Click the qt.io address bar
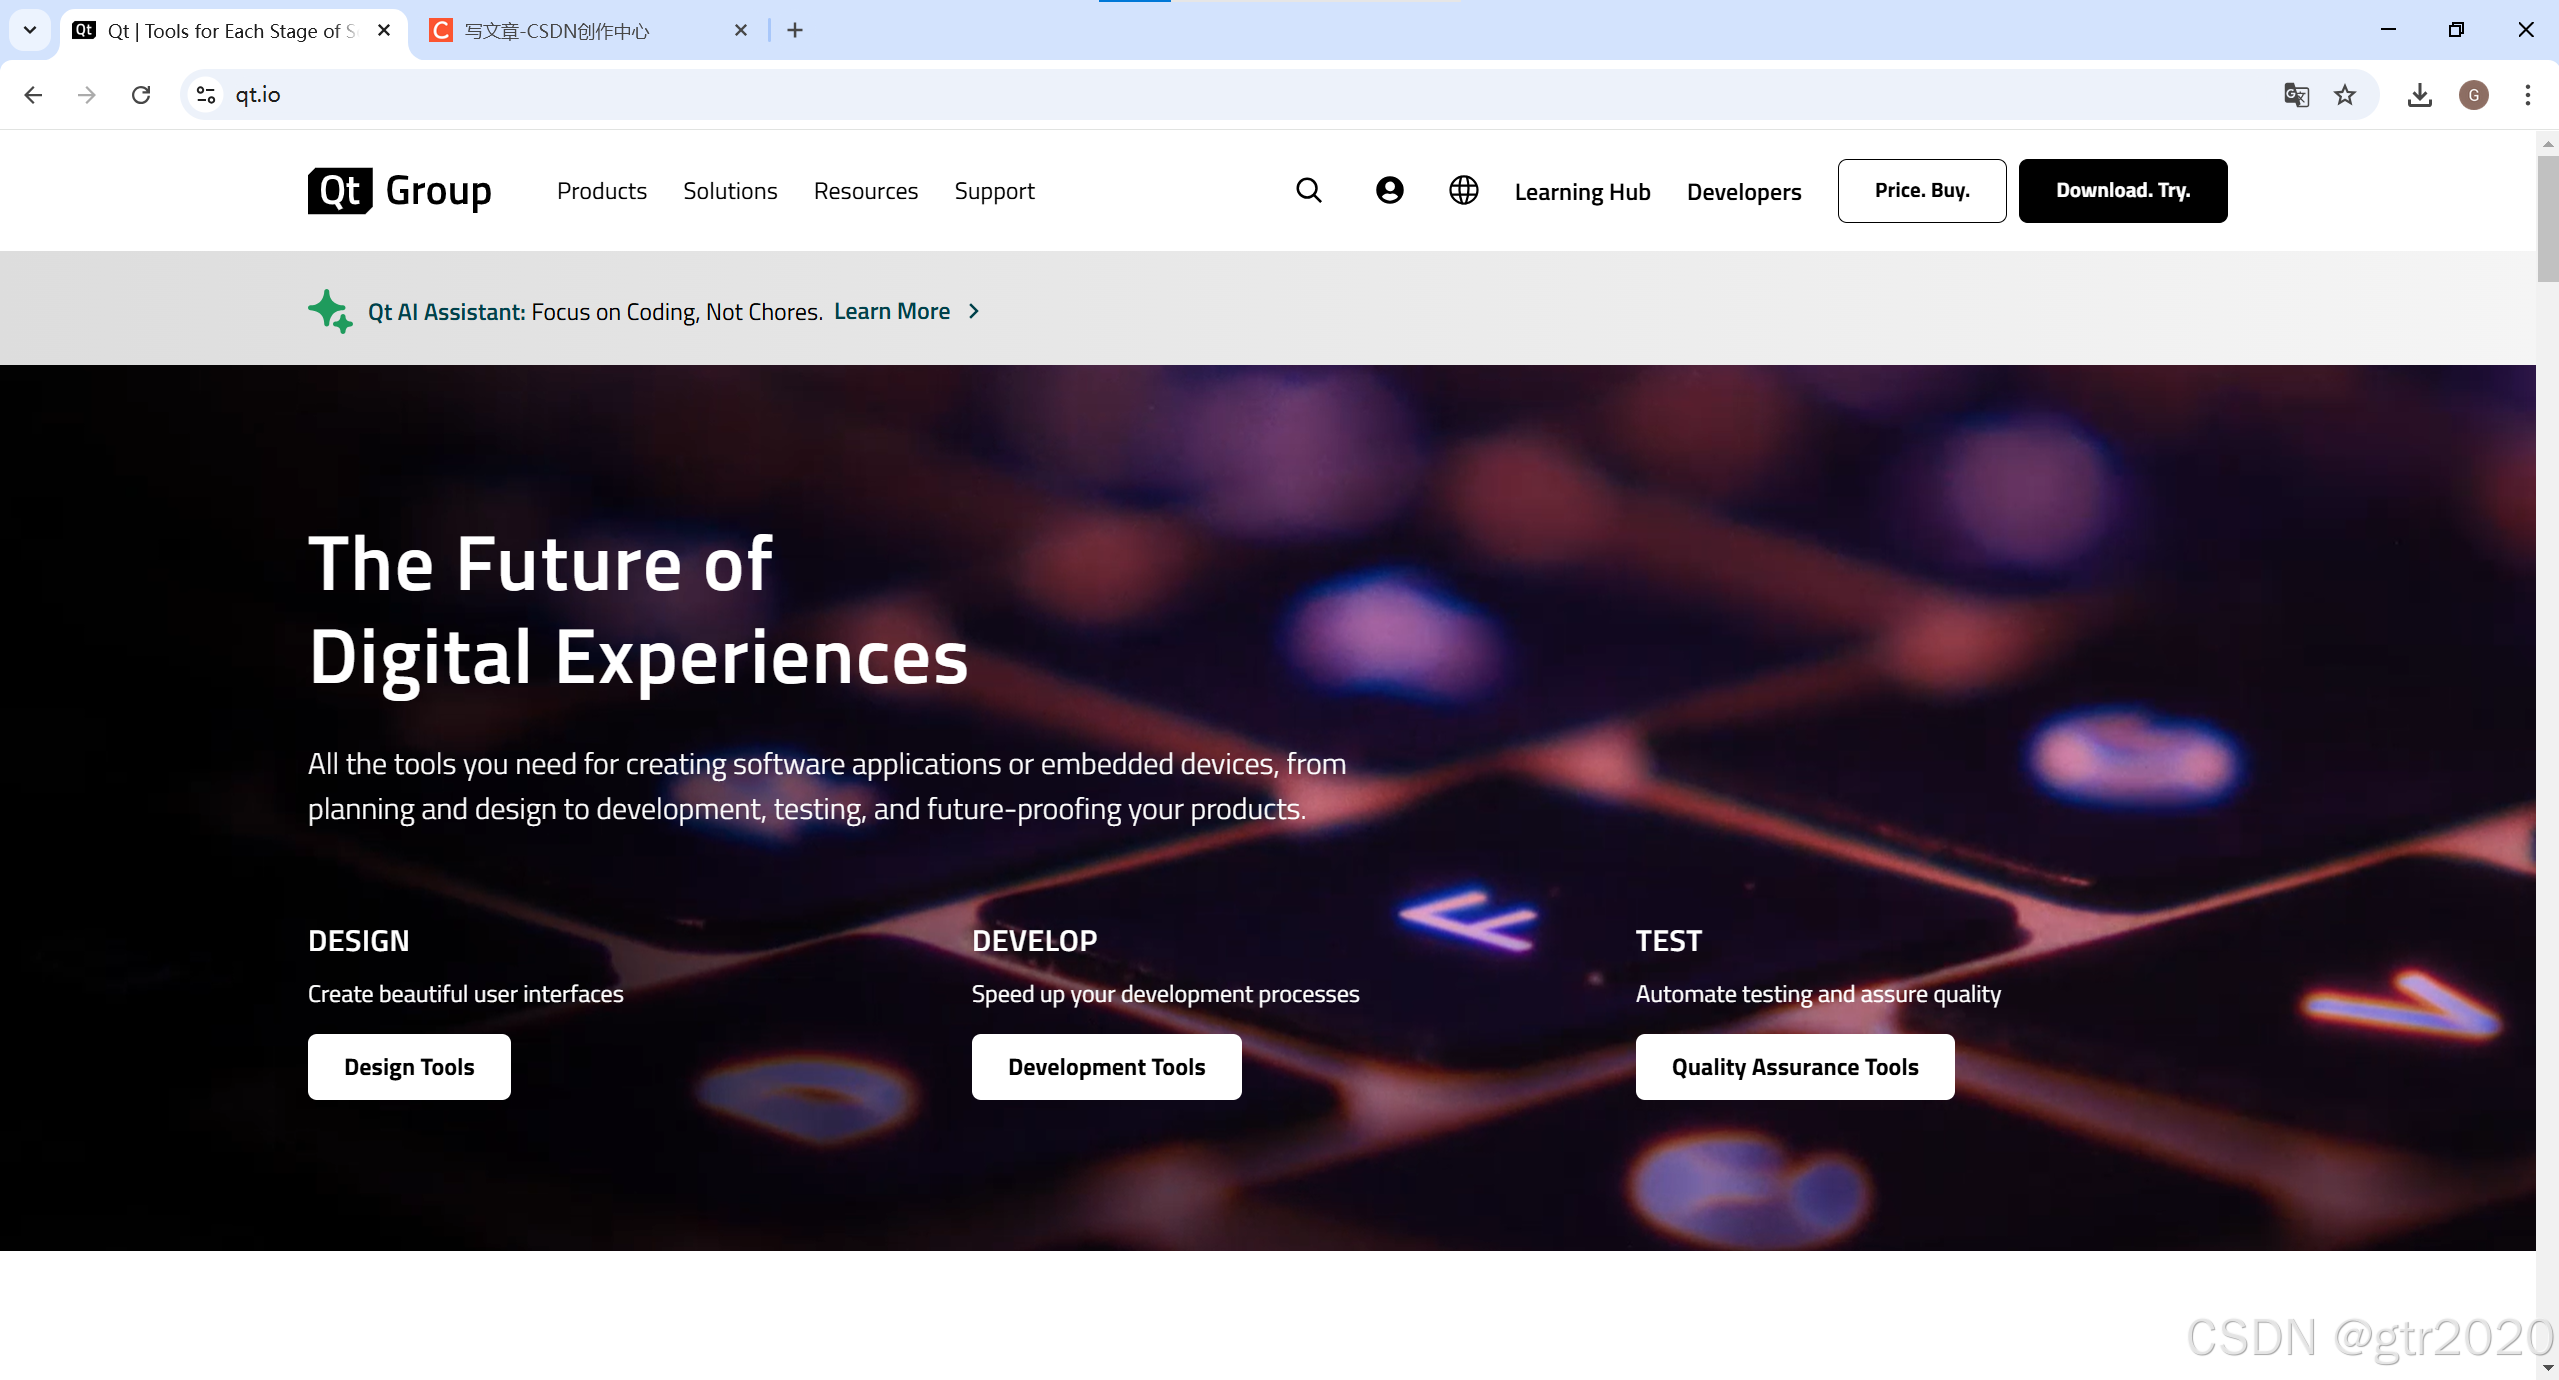The height and width of the screenshot is (1380, 2559). point(1200,95)
